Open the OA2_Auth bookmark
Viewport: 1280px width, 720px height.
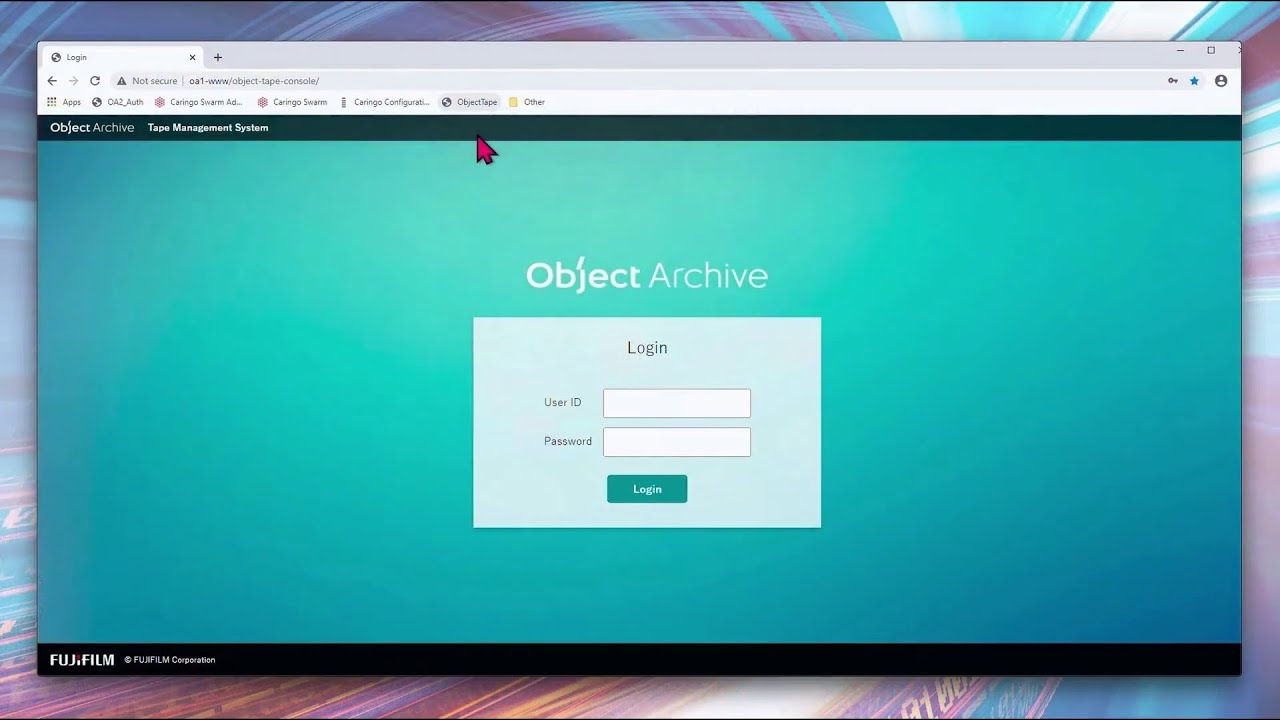[x=118, y=102]
